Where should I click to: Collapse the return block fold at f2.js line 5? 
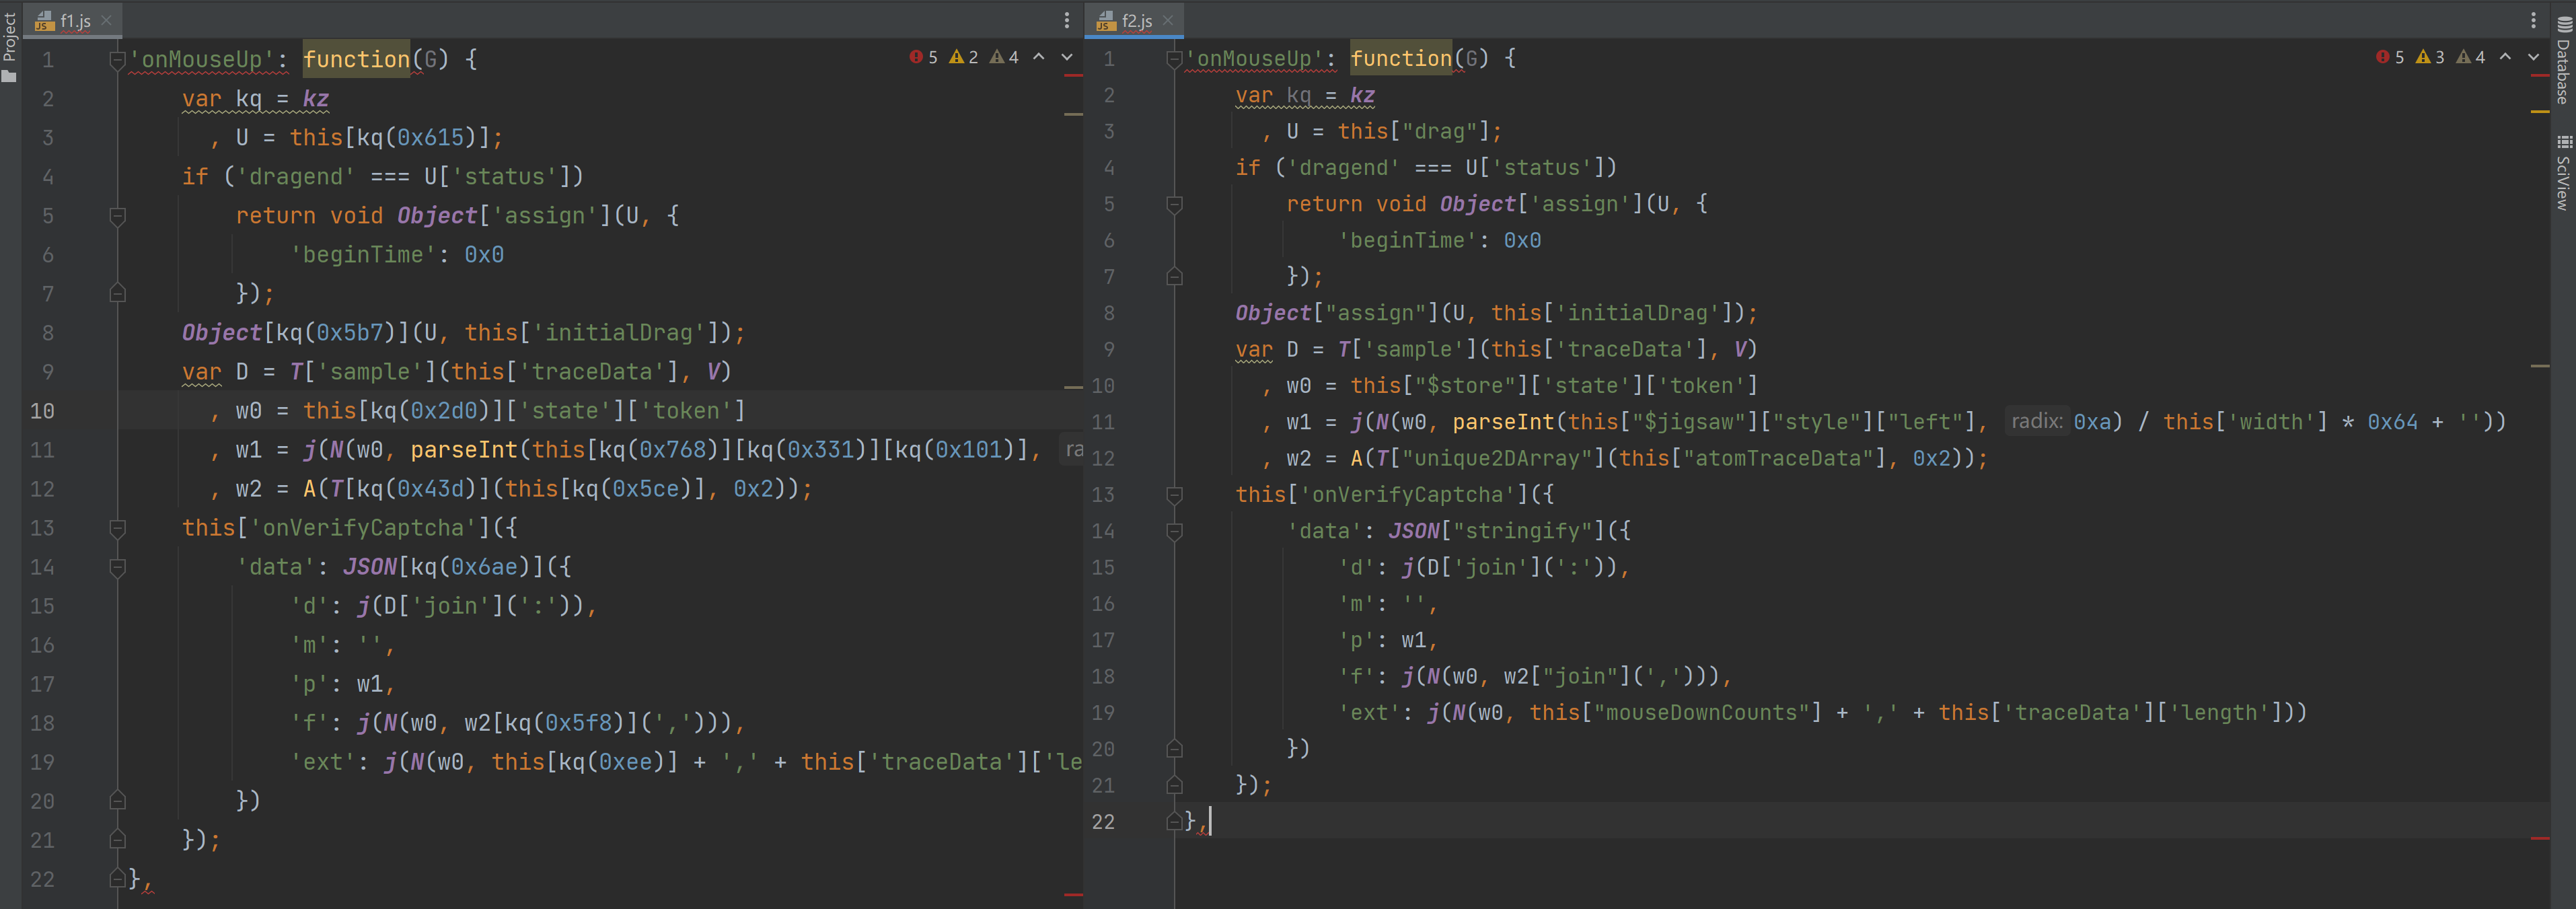pyautogui.click(x=1174, y=204)
